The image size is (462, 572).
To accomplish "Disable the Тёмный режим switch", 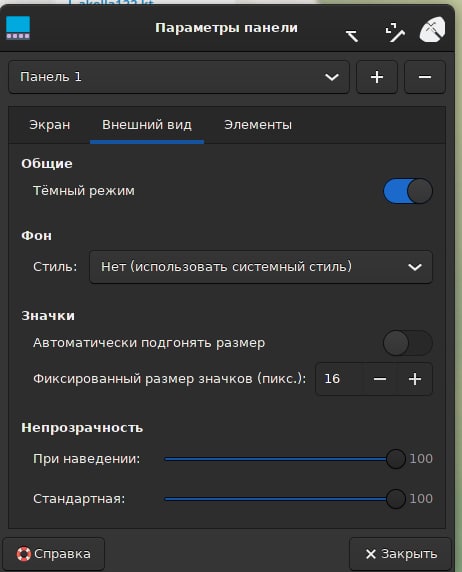I will tap(408, 191).
